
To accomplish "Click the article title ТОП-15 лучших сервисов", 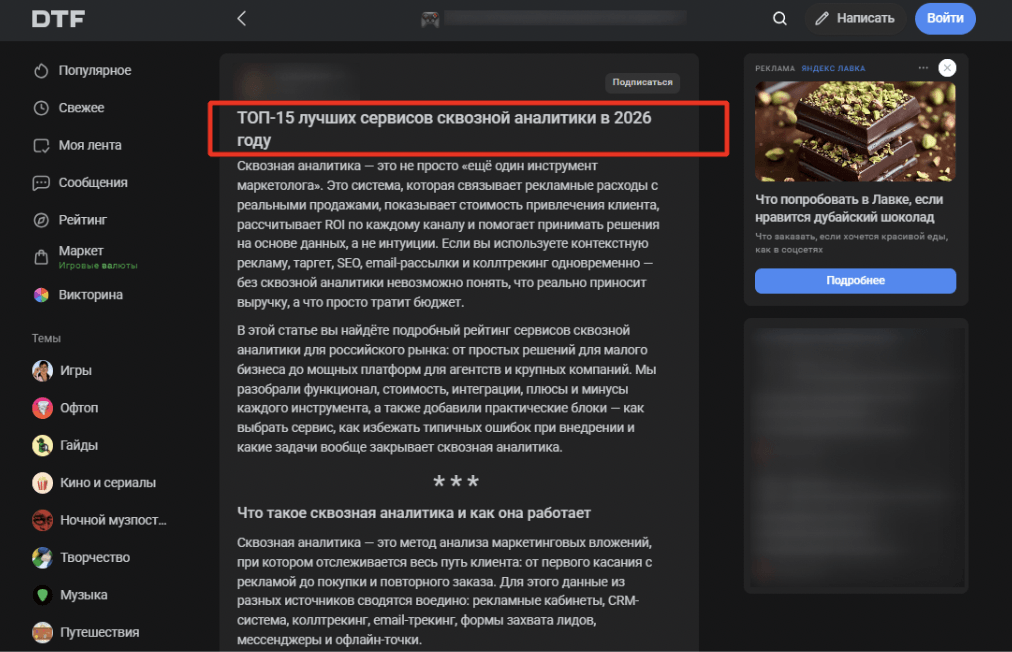I will click(444, 128).
